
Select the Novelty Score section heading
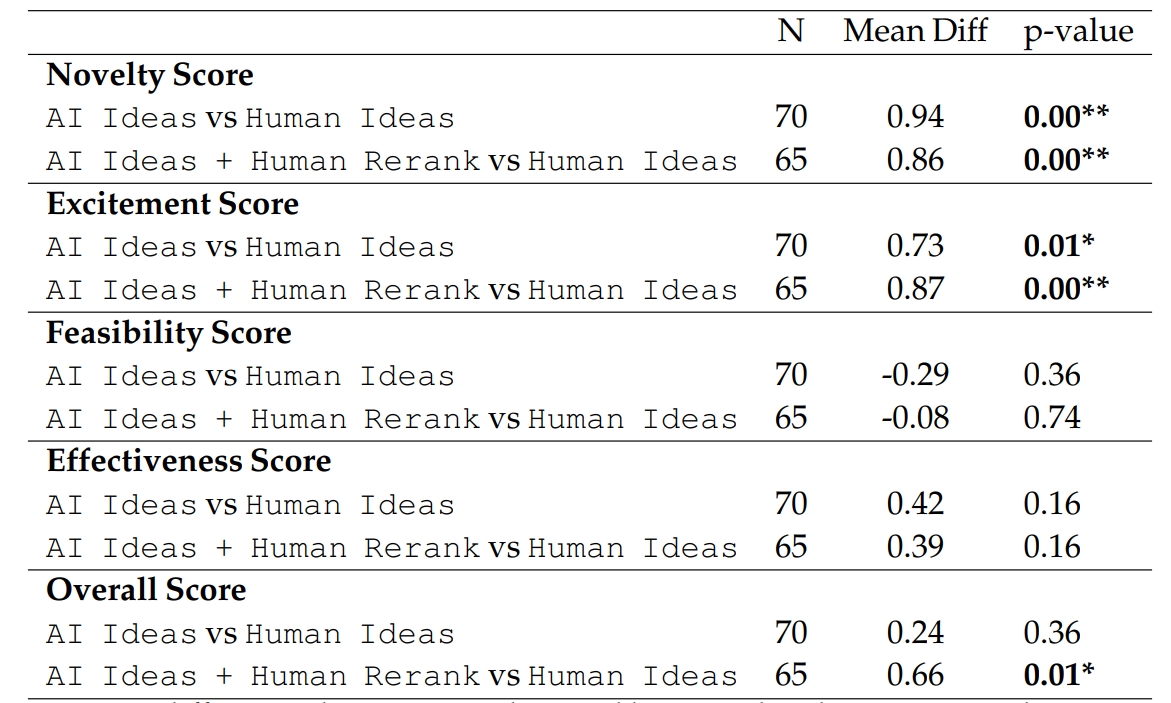click(150, 75)
